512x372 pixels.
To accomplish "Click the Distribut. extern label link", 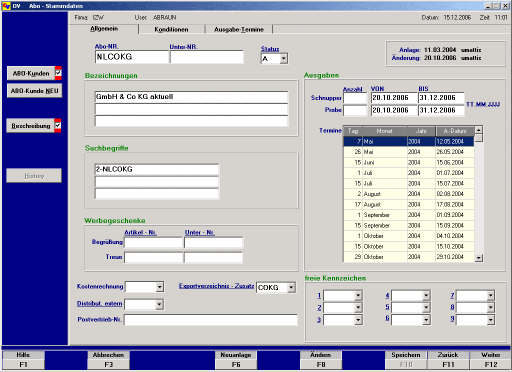I will pos(99,303).
